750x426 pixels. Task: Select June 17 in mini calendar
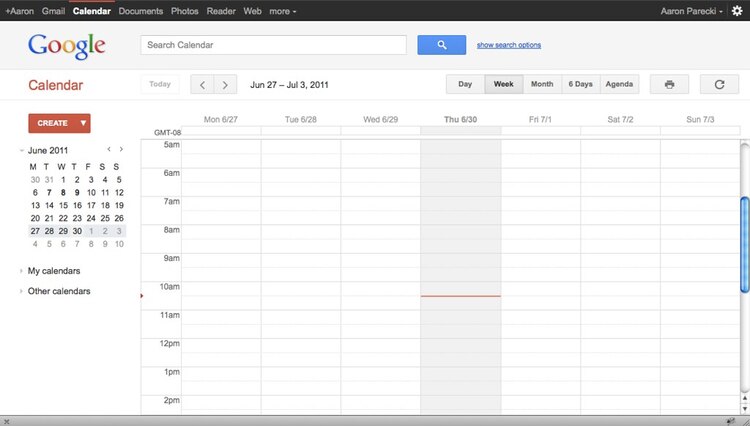91,205
